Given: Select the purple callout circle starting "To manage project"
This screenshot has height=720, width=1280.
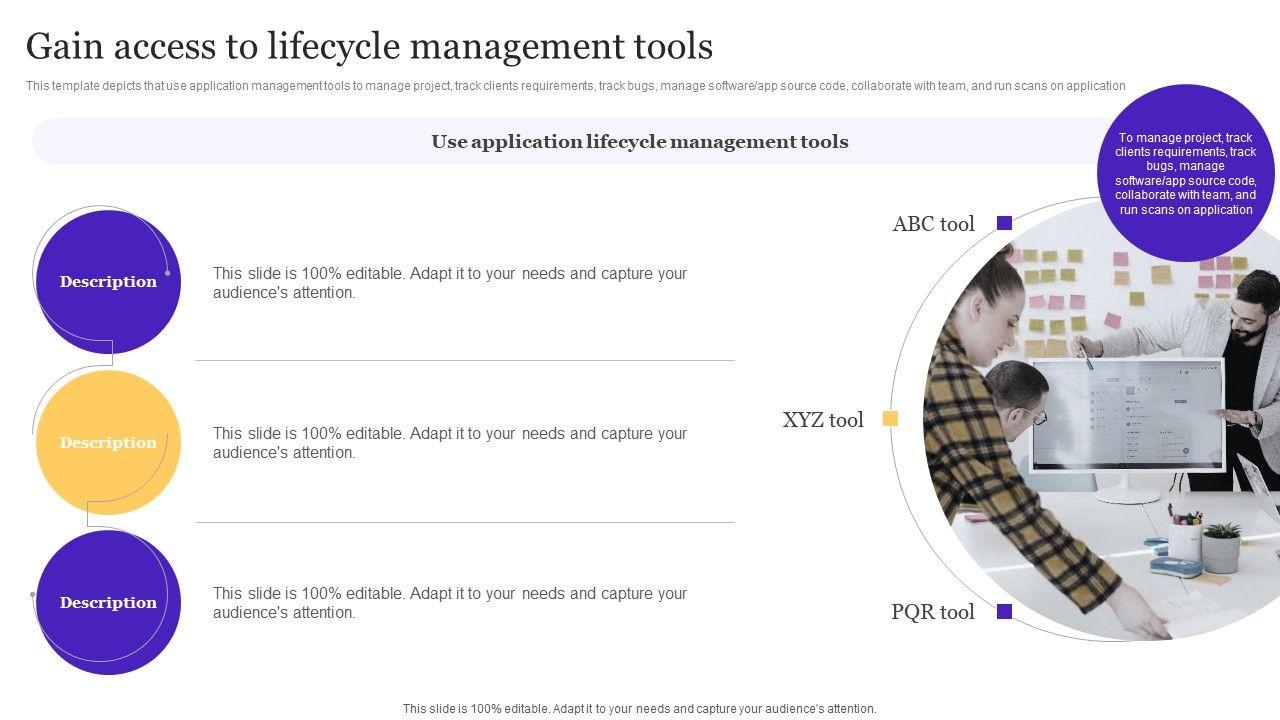Looking at the screenshot, I should [x=1186, y=173].
